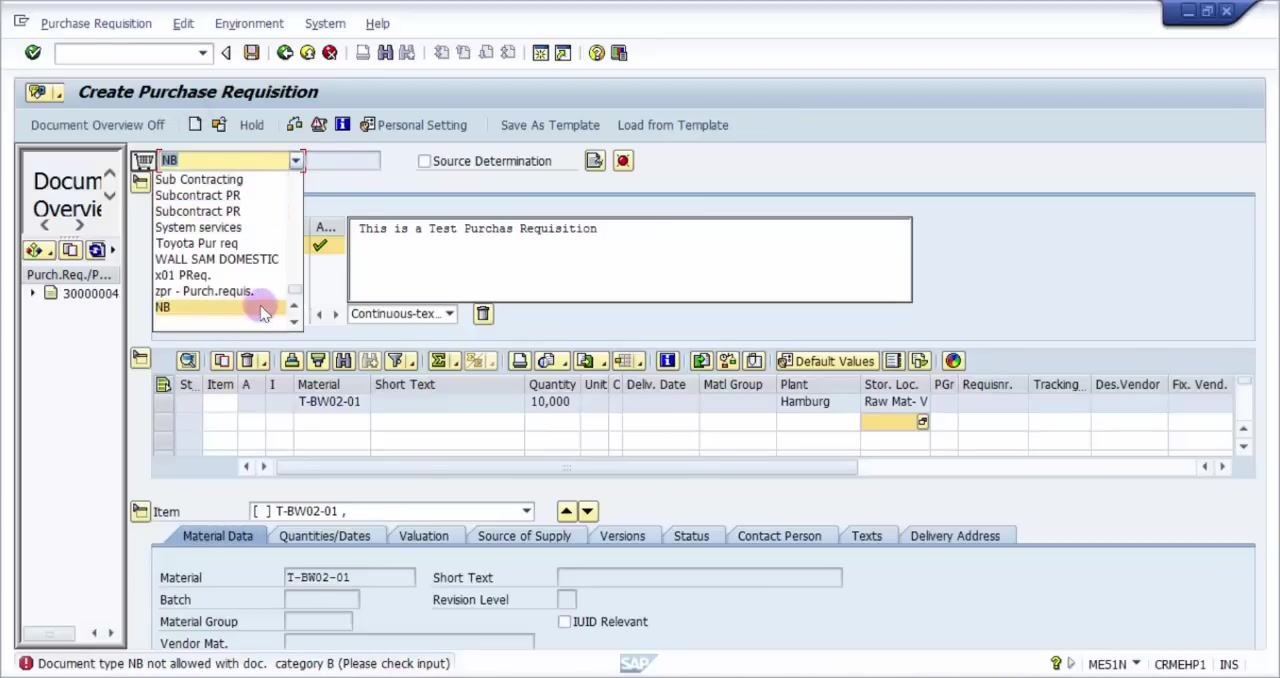Viewport: 1280px width, 678px height.
Task: Click the dropdown list scroll down arrow
Action: [294, 322]
